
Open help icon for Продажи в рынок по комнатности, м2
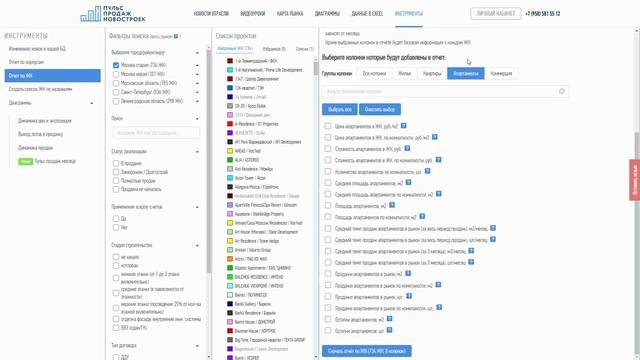click(x=438, y=284)
